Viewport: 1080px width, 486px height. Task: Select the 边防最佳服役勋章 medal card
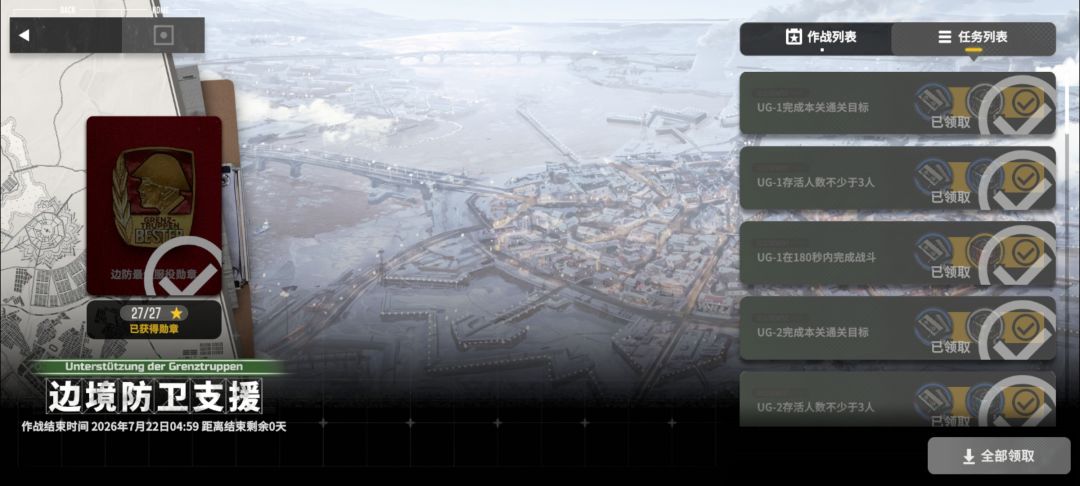tap(154, 206)
